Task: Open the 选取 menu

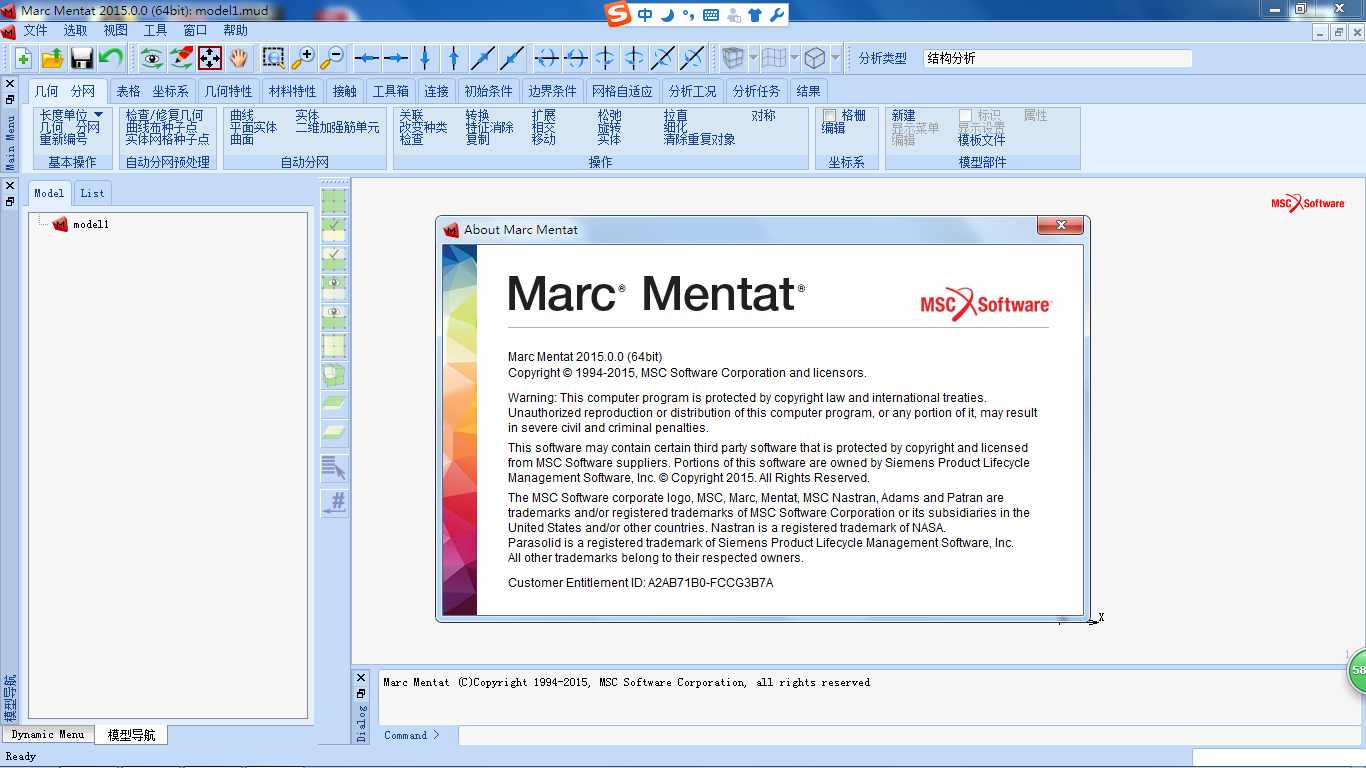Action: tap(75, 31)
